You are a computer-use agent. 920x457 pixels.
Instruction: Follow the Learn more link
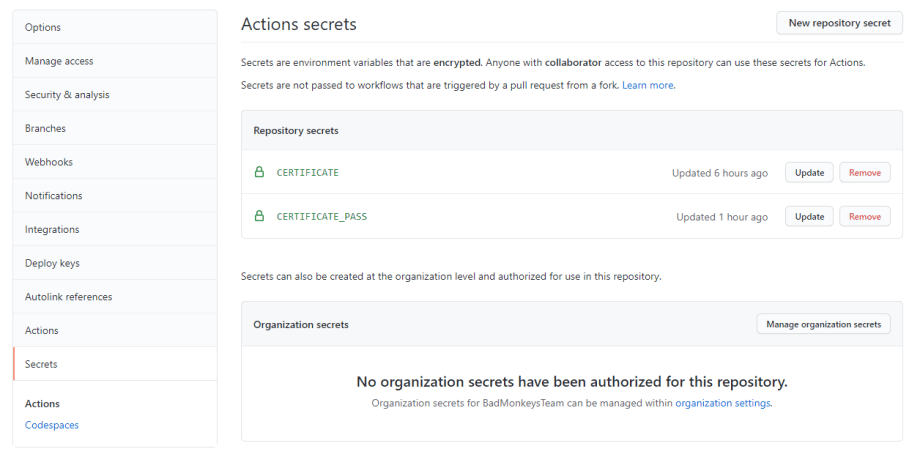coord(648,86)
